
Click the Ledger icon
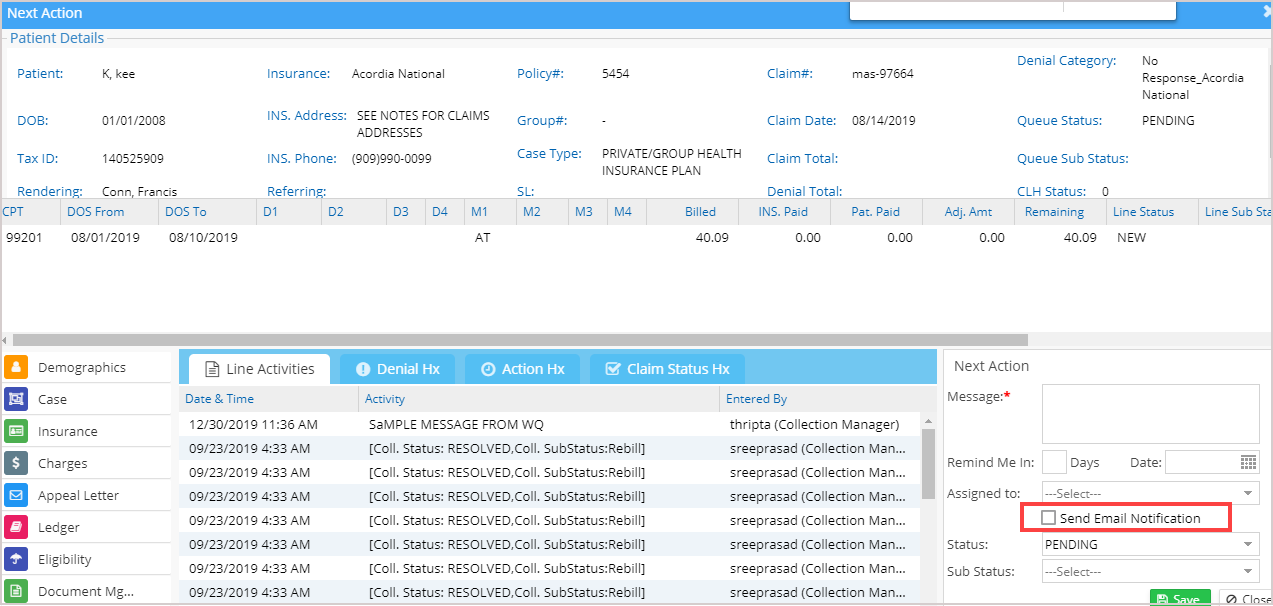[16, 527]
